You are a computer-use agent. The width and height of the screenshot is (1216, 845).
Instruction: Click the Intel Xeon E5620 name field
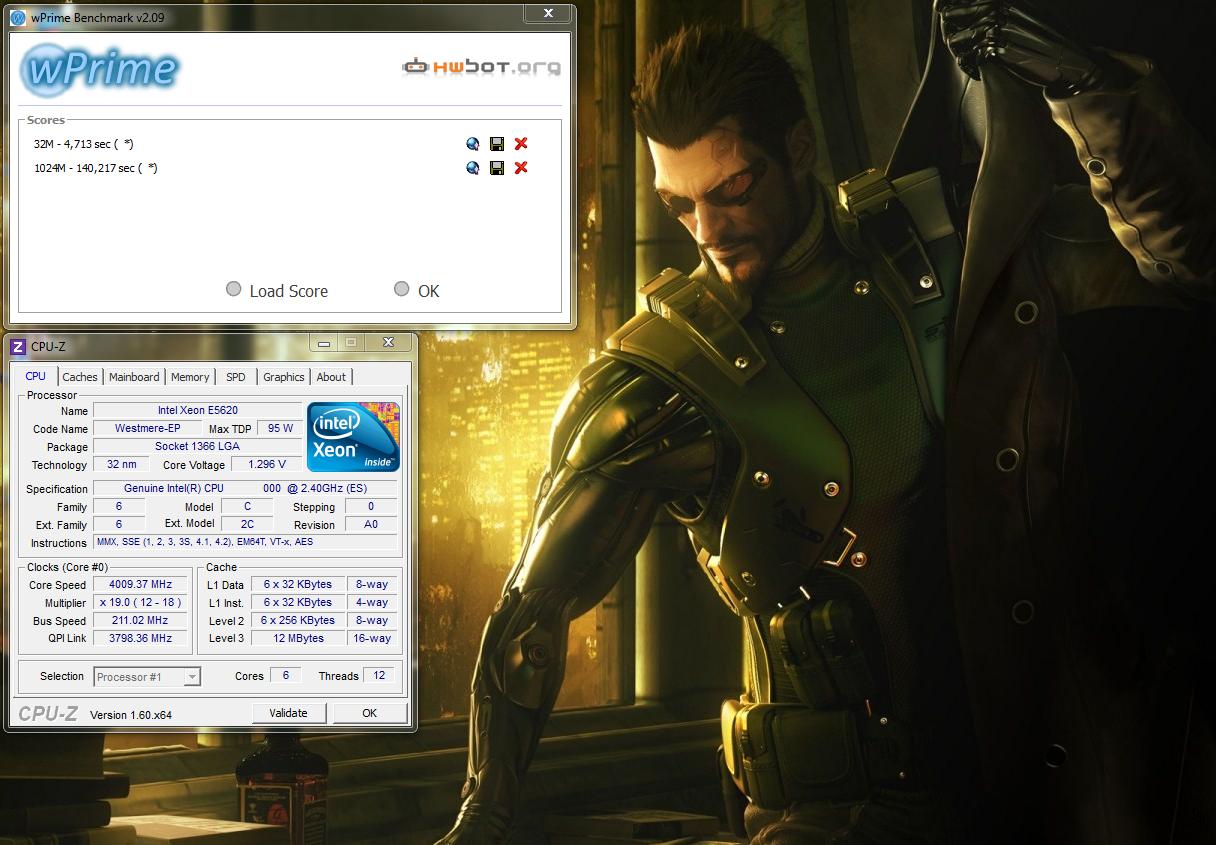click(197, 411)
